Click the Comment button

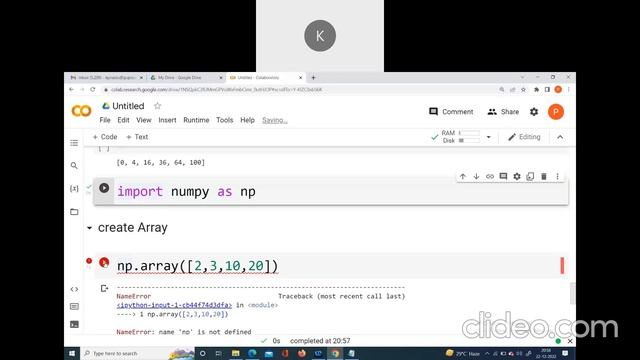(451, 112)
